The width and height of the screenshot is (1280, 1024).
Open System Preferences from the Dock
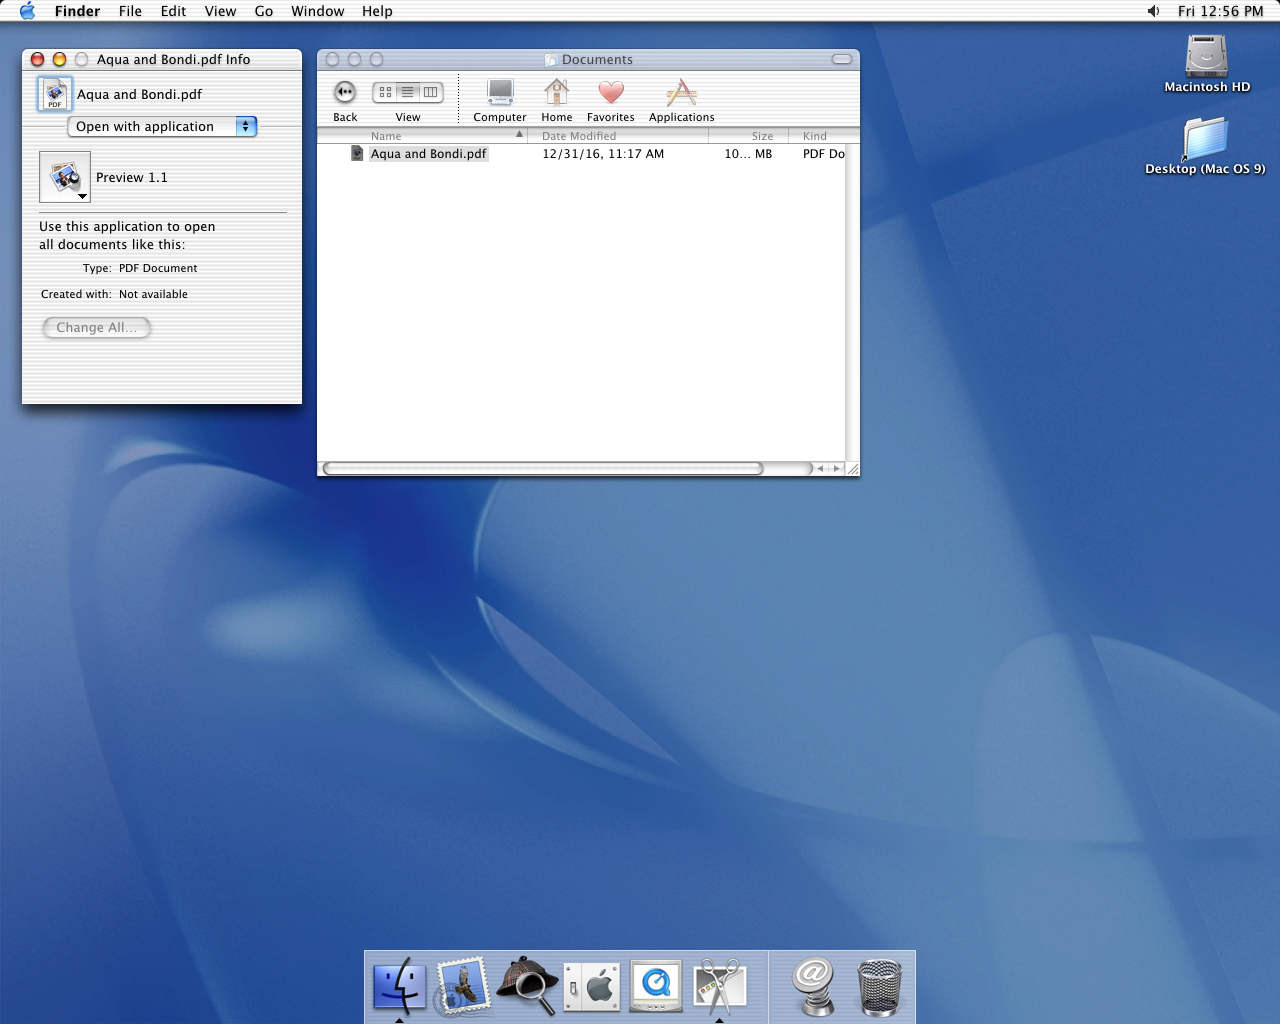coord(592,986)
